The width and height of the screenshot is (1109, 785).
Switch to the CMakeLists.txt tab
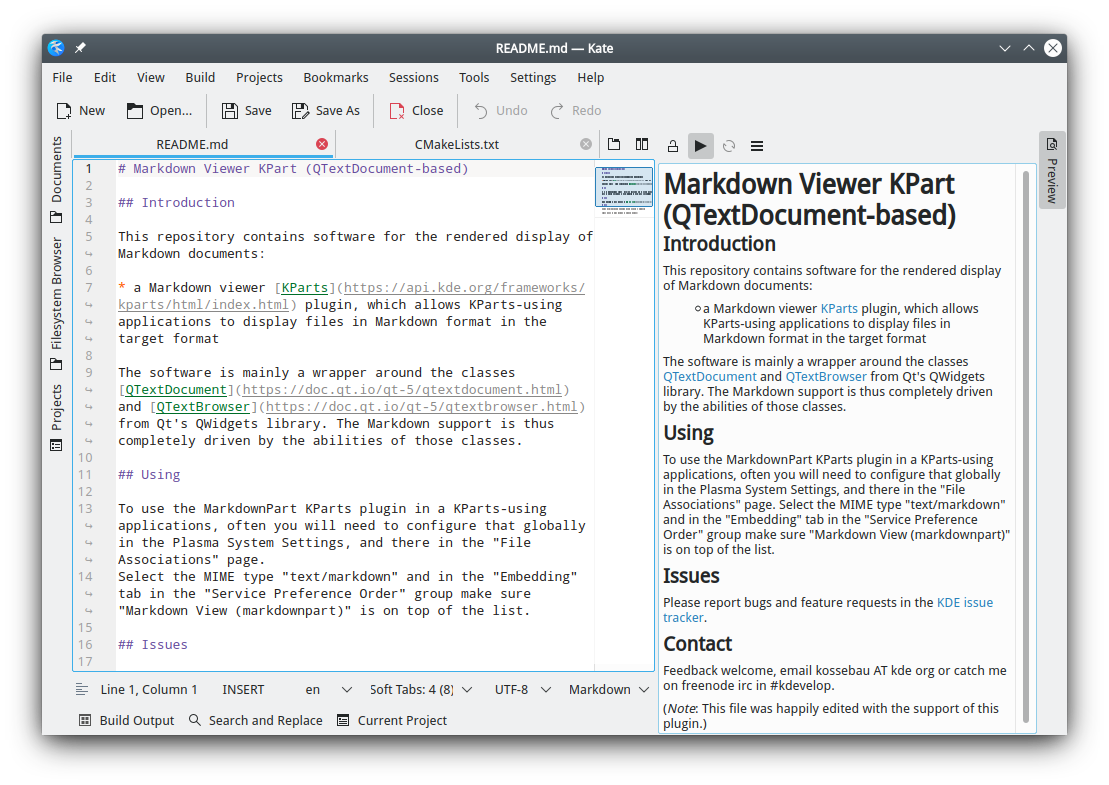456,144
